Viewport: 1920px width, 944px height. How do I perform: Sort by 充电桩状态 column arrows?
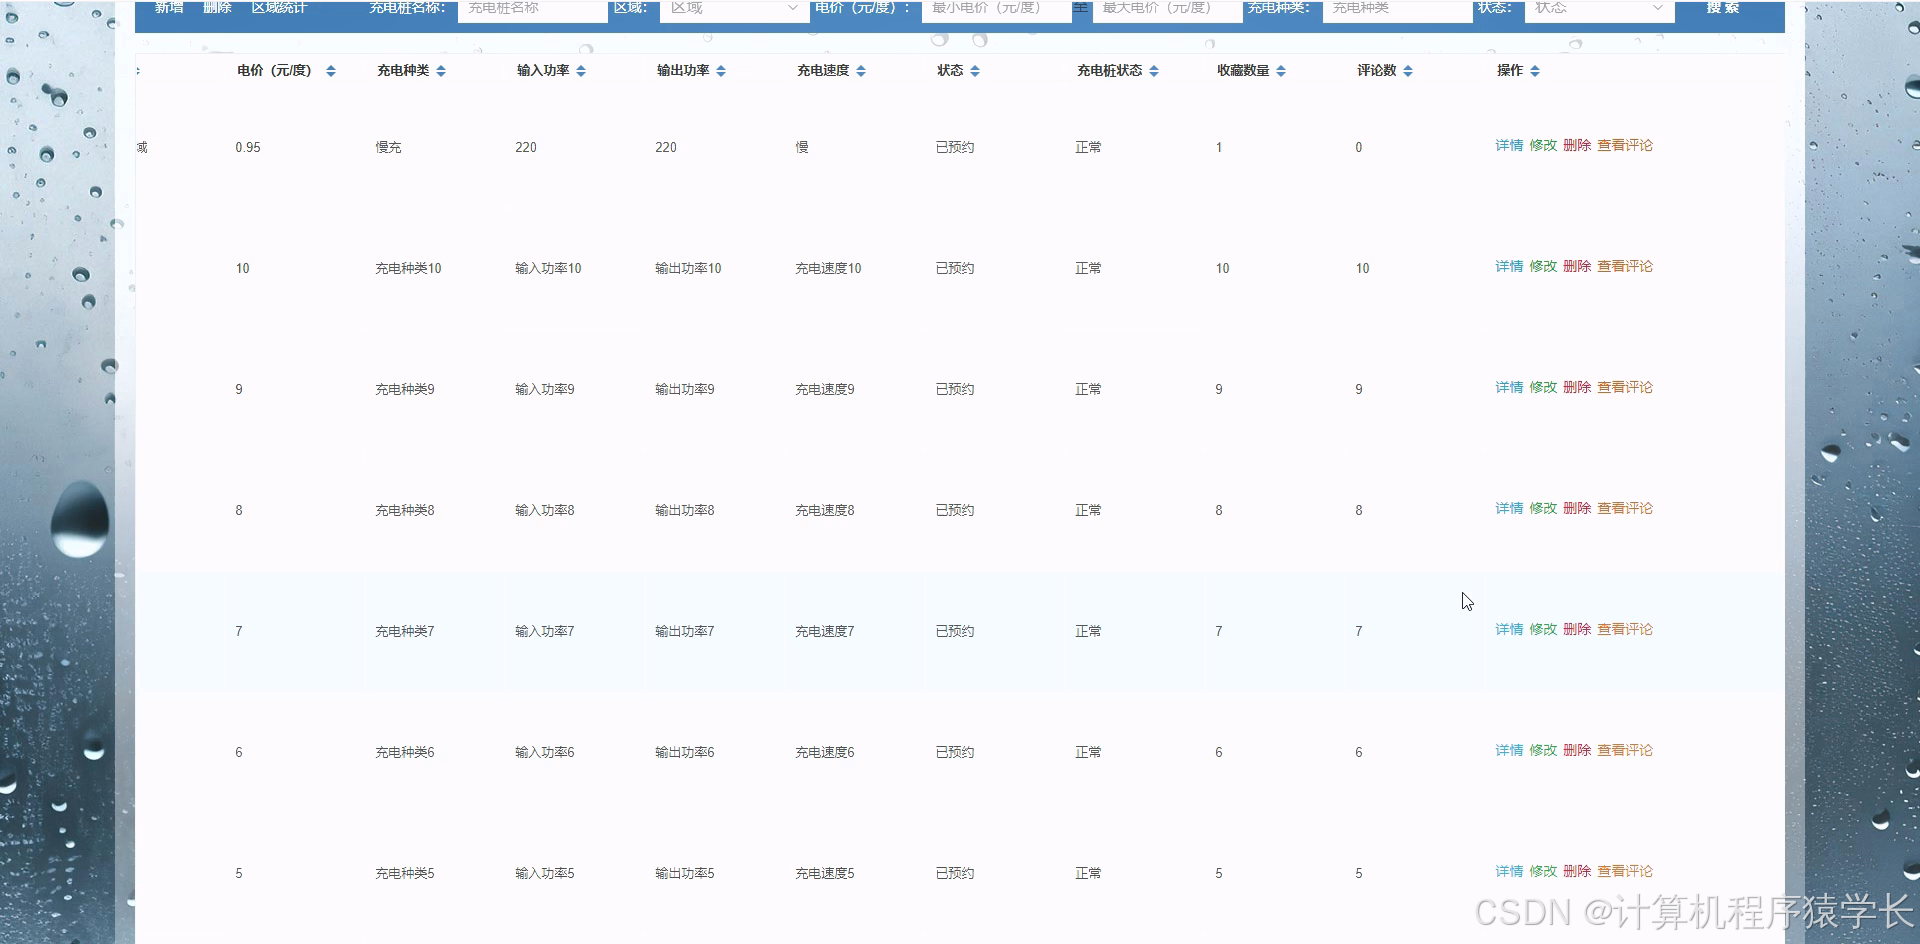(x=1154, y=71)
